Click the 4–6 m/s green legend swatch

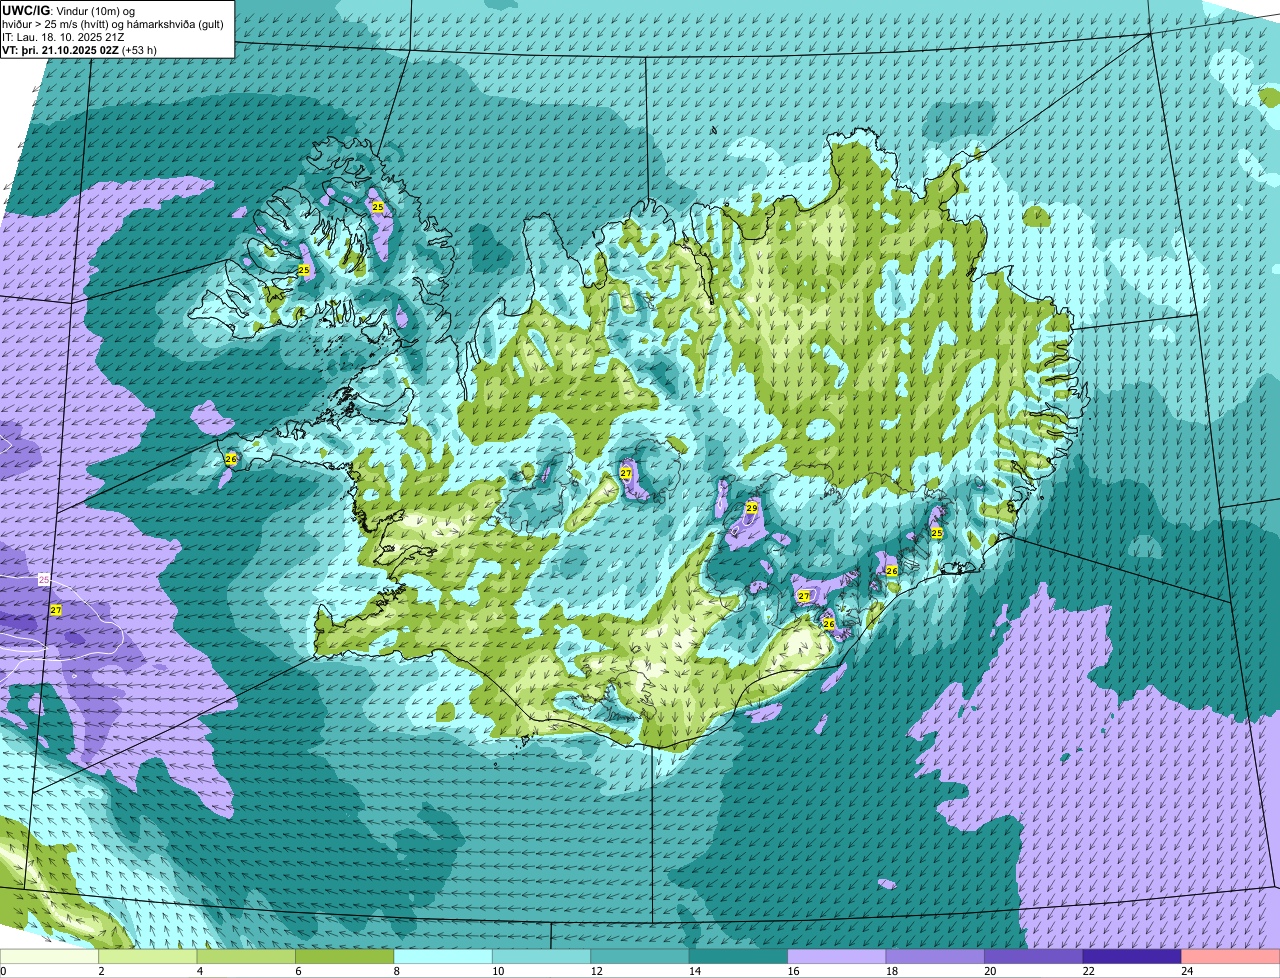tap(247, 956)
